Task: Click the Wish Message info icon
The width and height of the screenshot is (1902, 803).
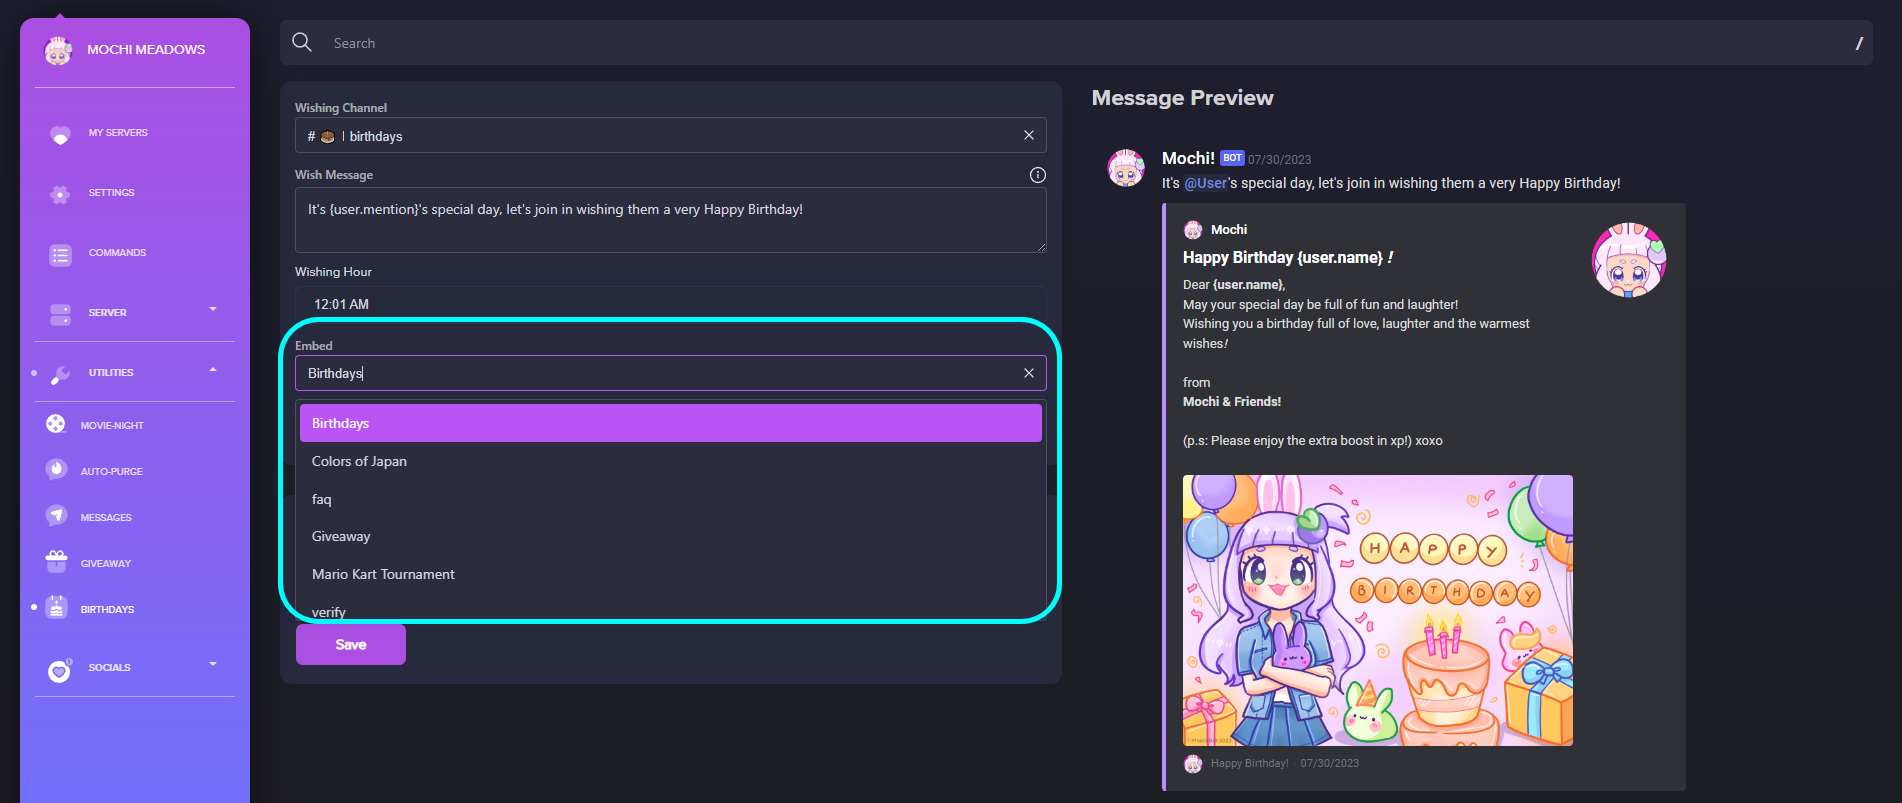Action: [x=1037, y=175]
